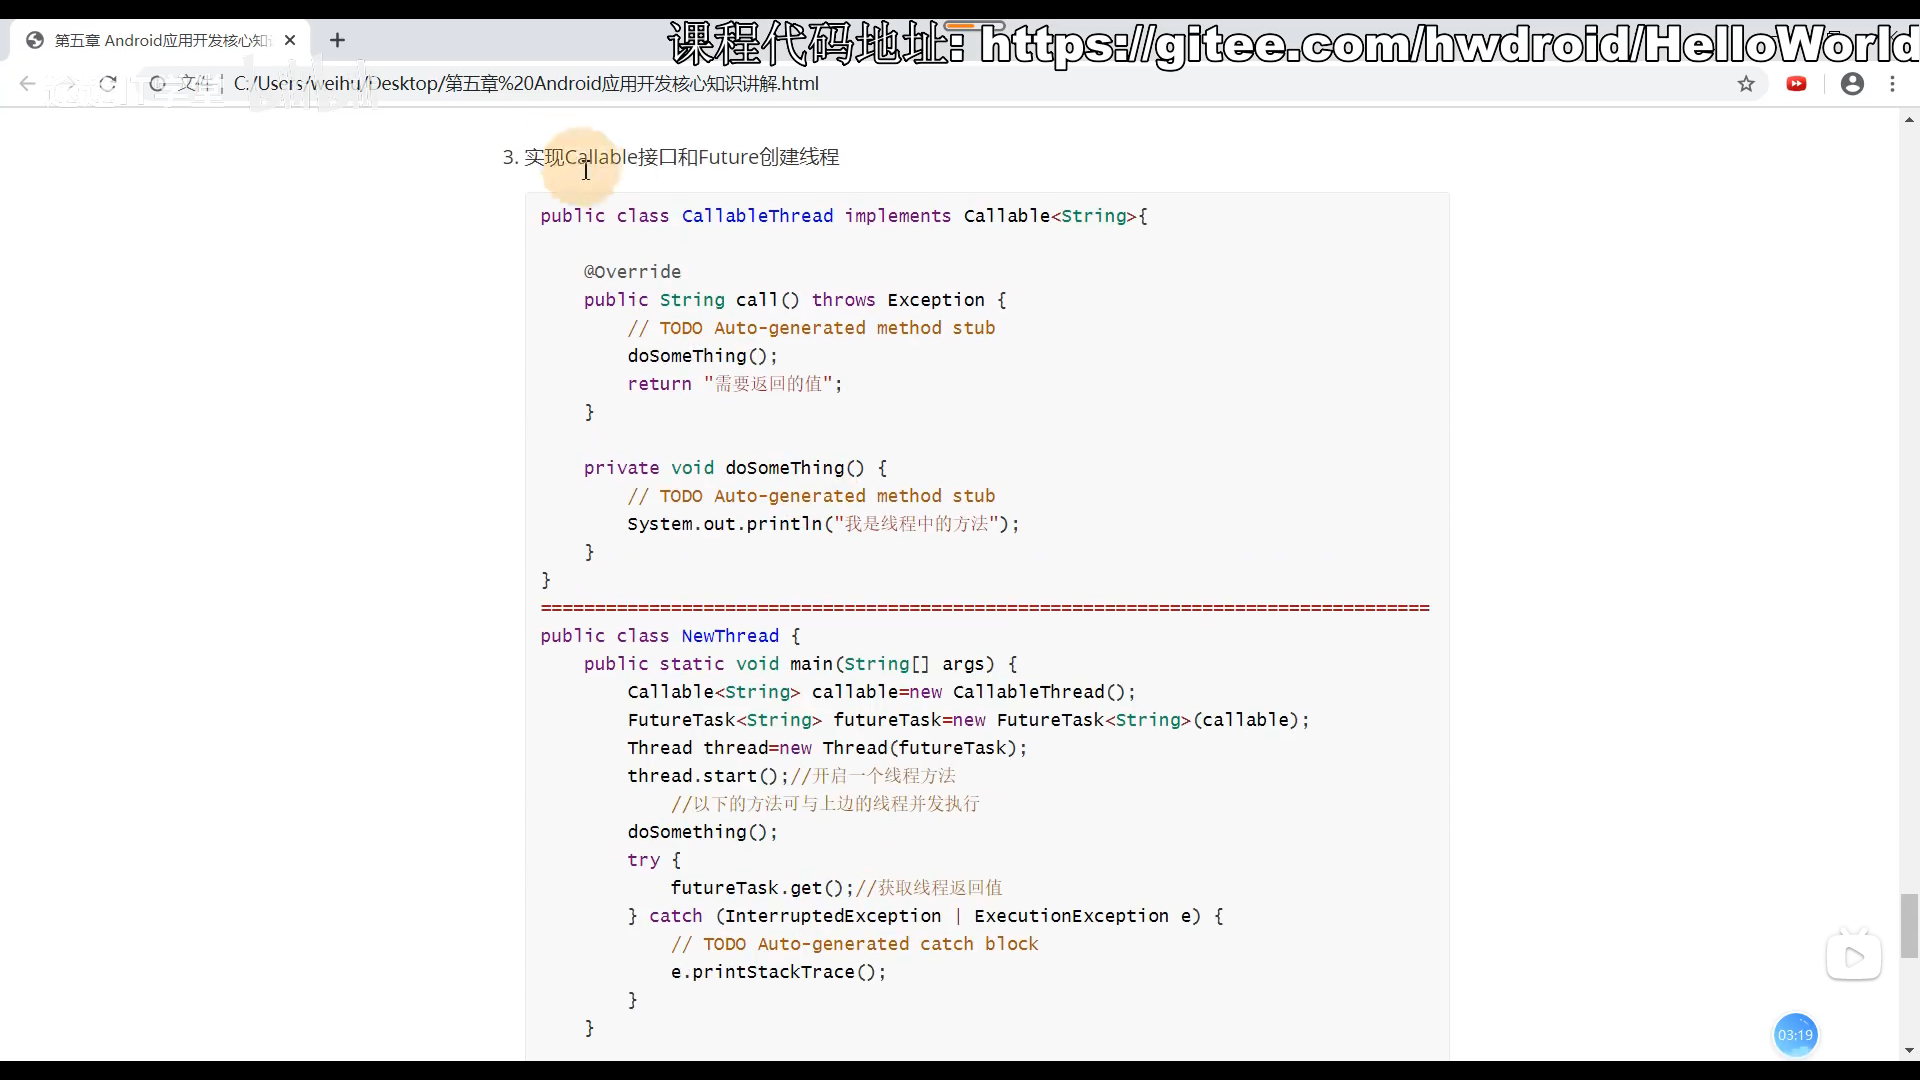
Task: Click the e.printStackTrace() line
Action: coord(778,972)
